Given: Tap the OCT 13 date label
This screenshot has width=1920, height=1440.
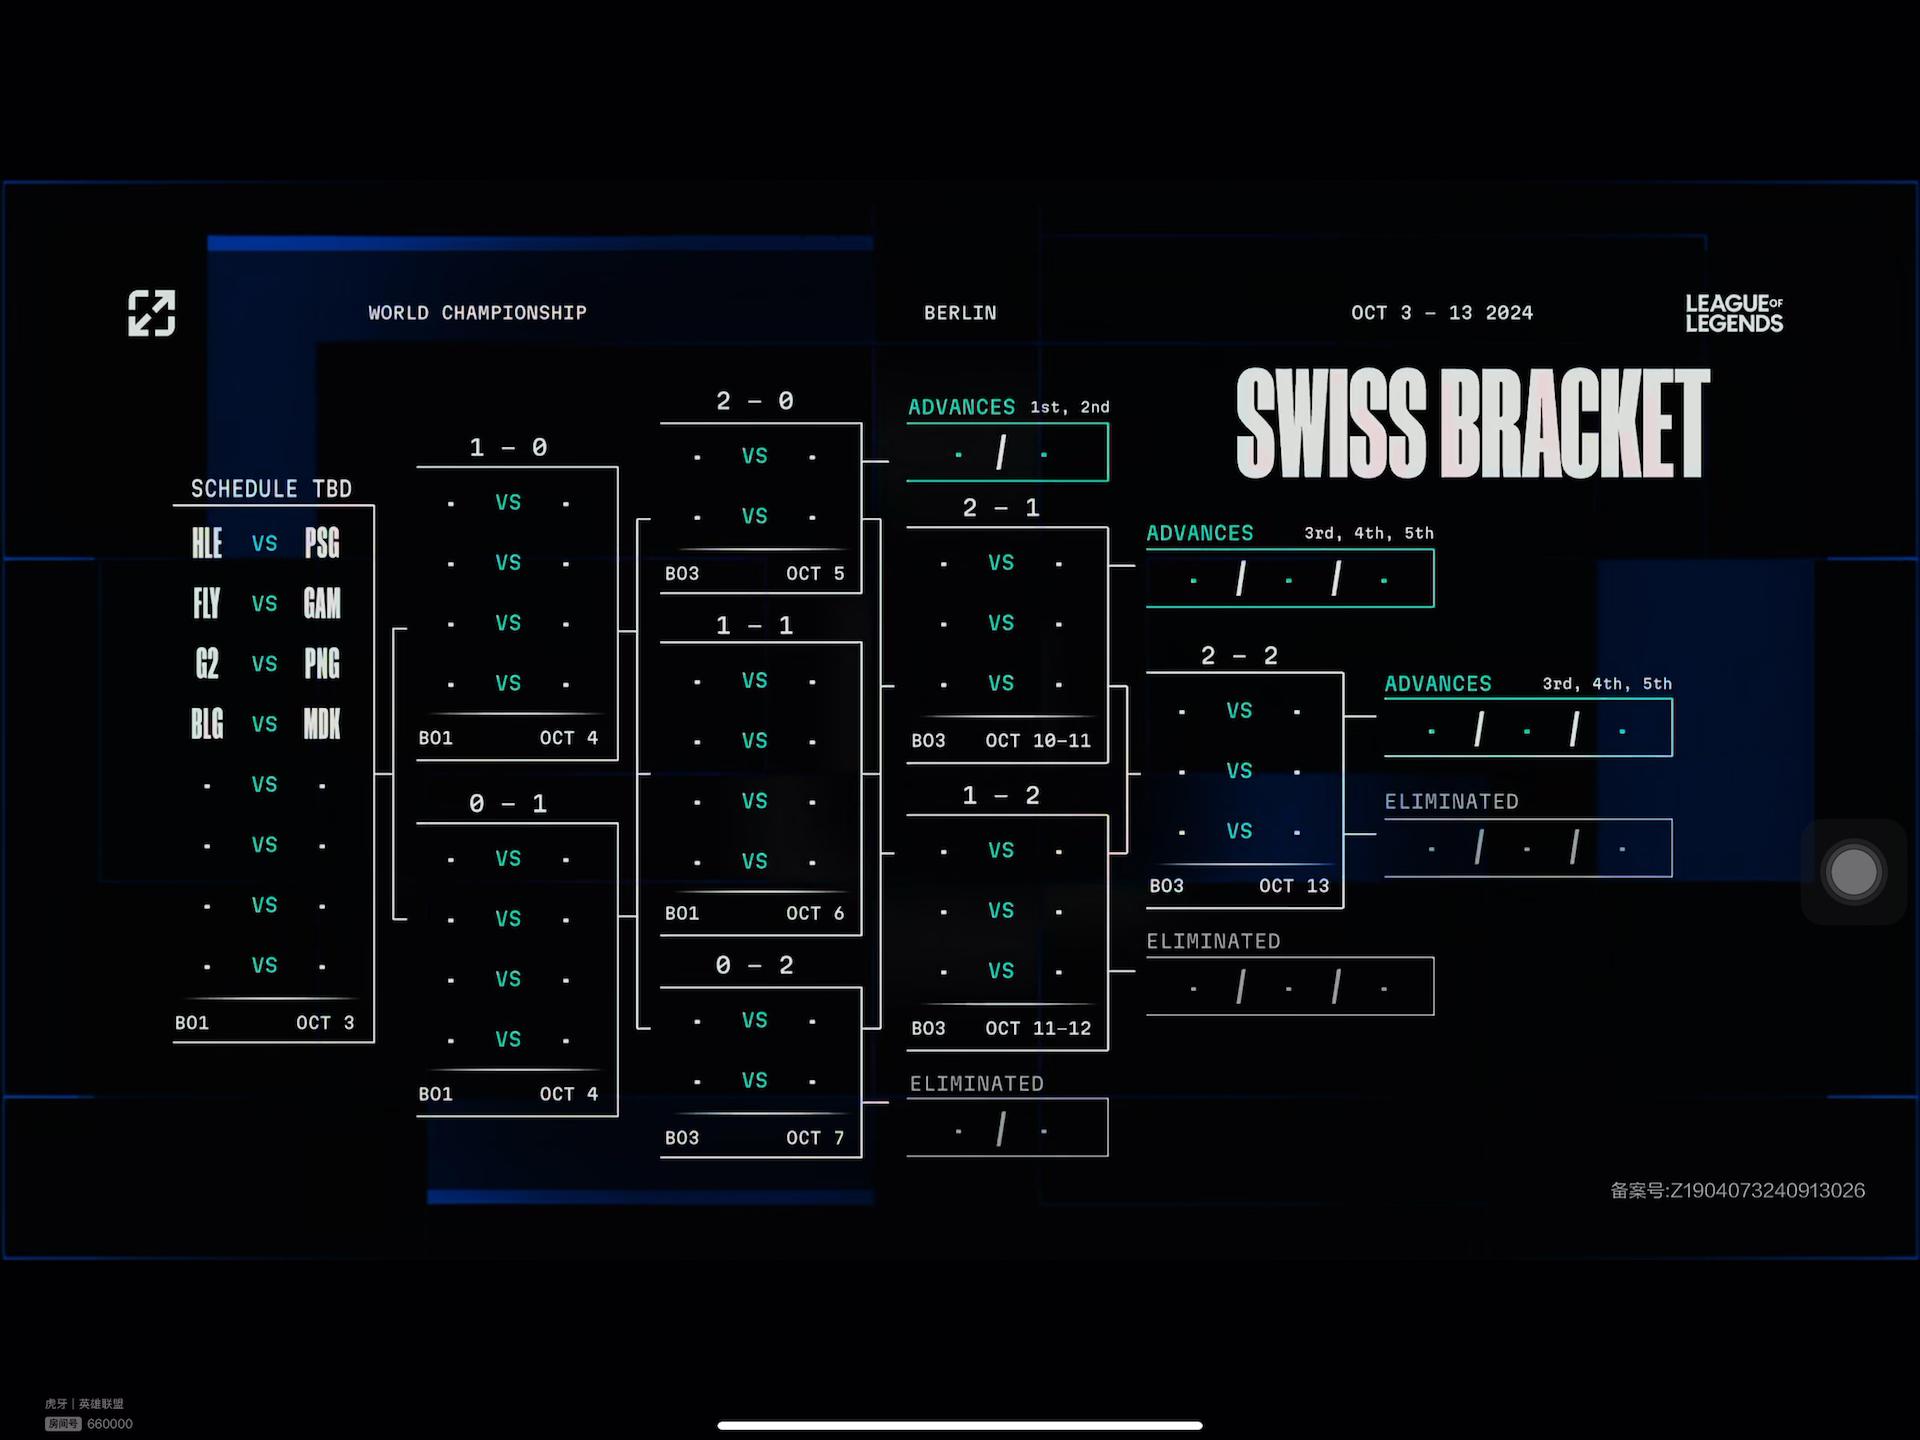Looking at the screenshot, I should (1294, 885).
